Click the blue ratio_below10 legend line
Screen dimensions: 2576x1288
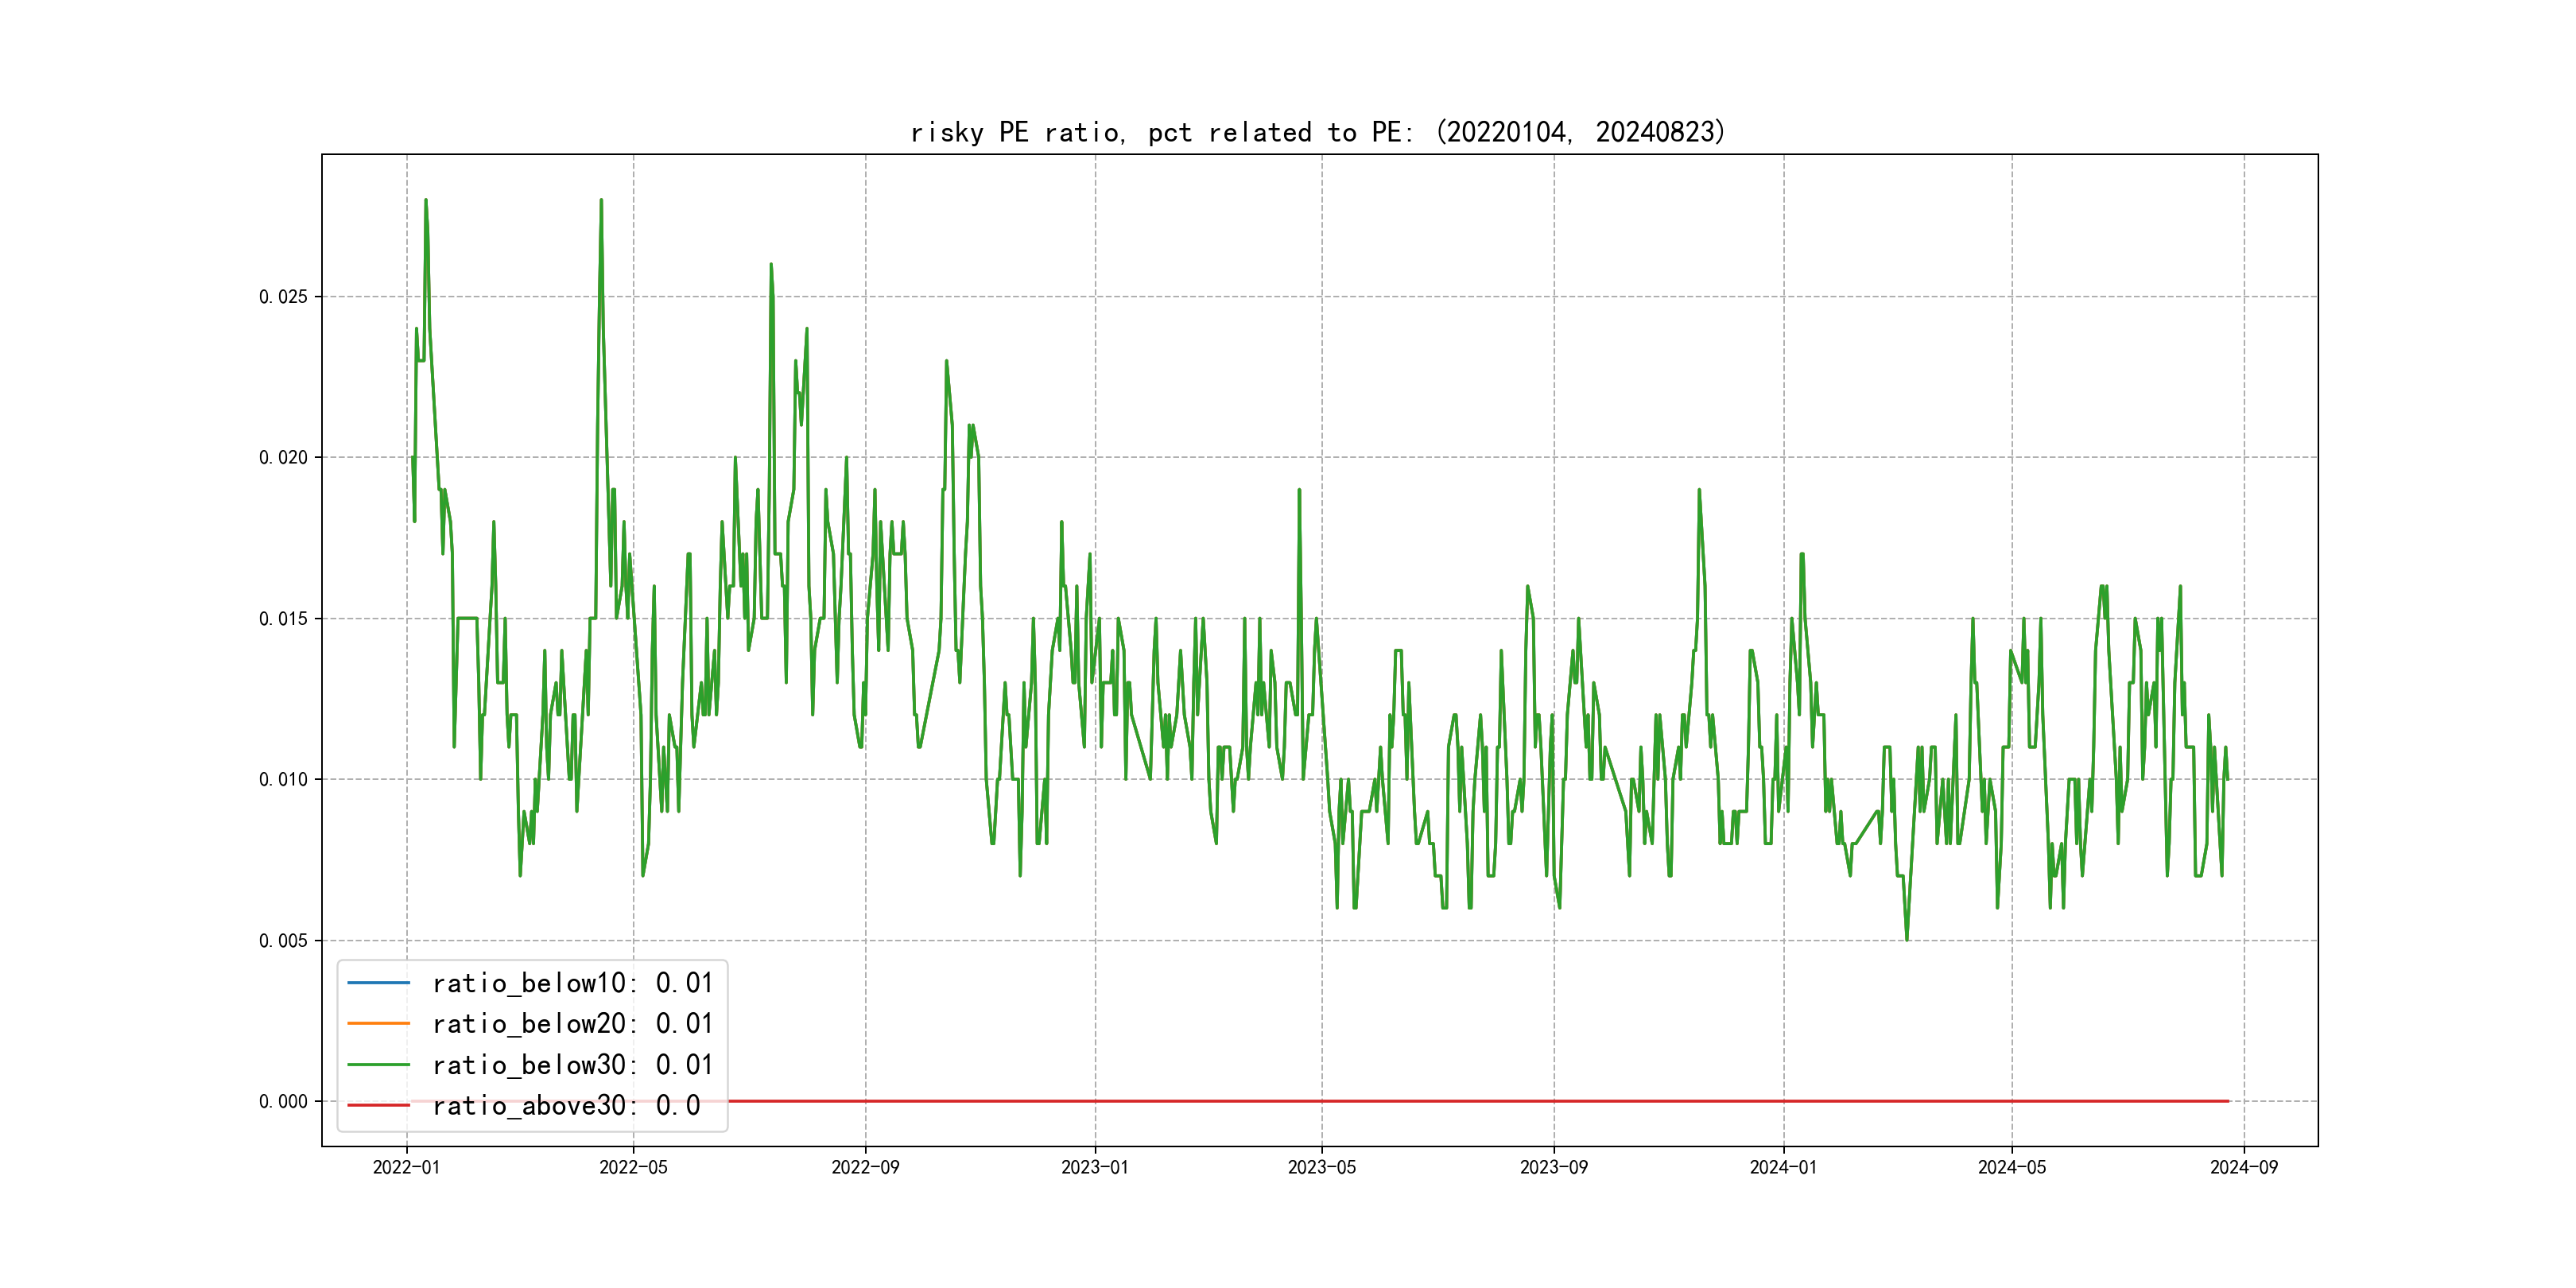[x=378, y=983]
